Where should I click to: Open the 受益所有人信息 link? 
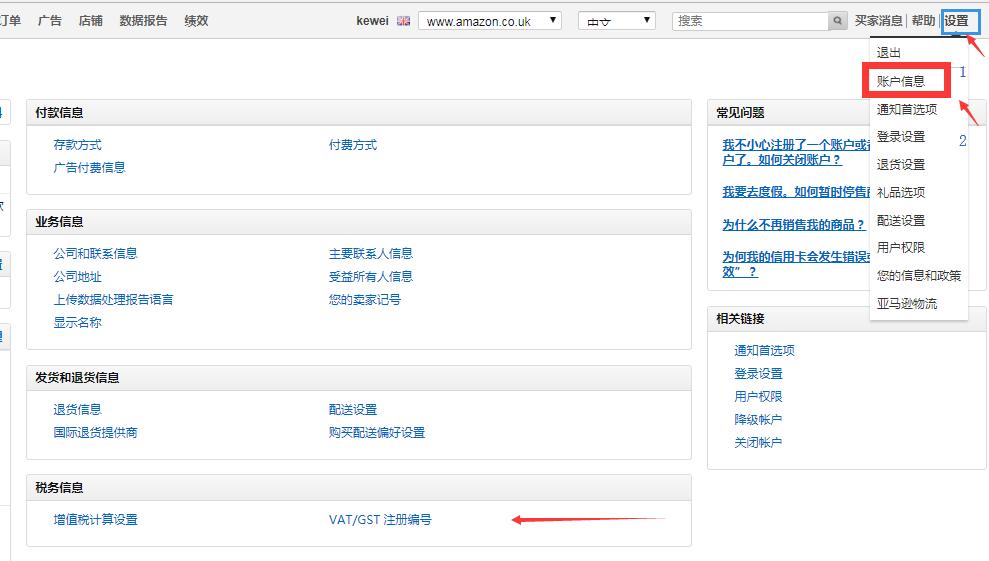coord(371,276)
